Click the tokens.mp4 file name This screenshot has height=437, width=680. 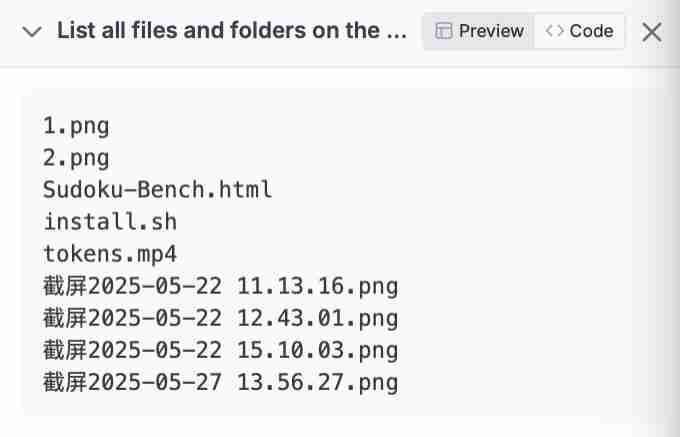110,254
